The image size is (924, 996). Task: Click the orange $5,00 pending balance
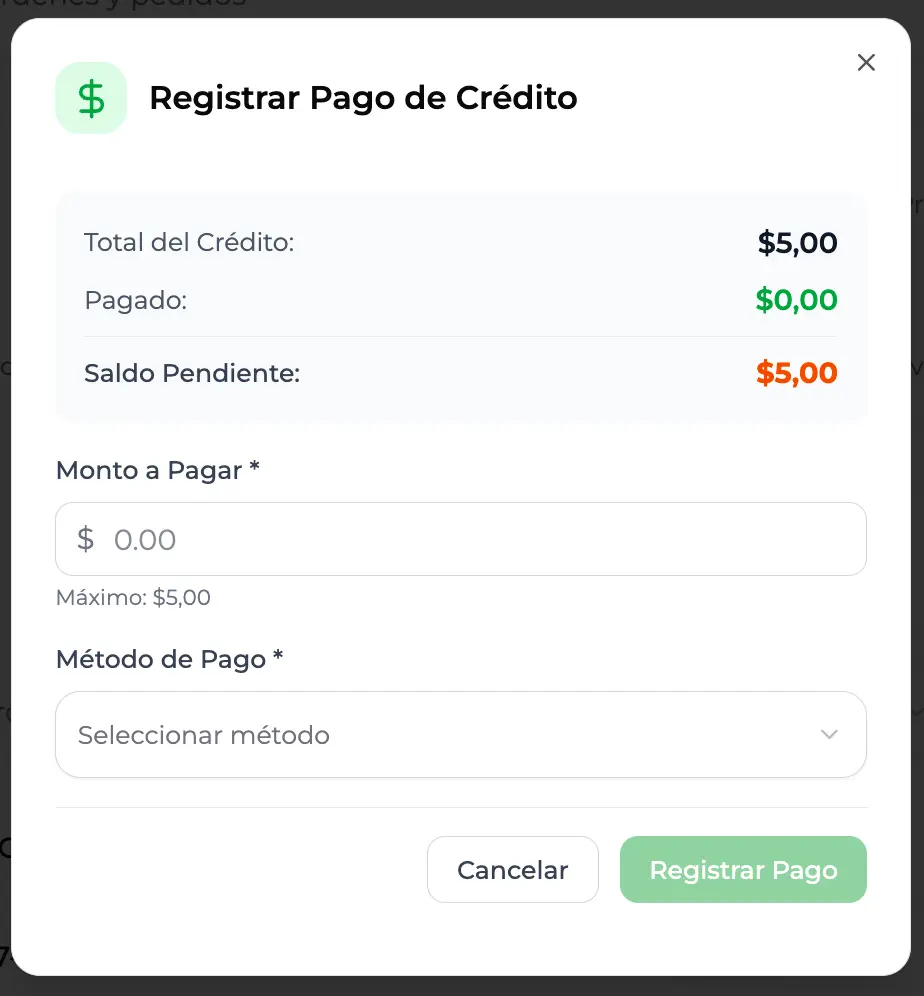pos(796,374)
